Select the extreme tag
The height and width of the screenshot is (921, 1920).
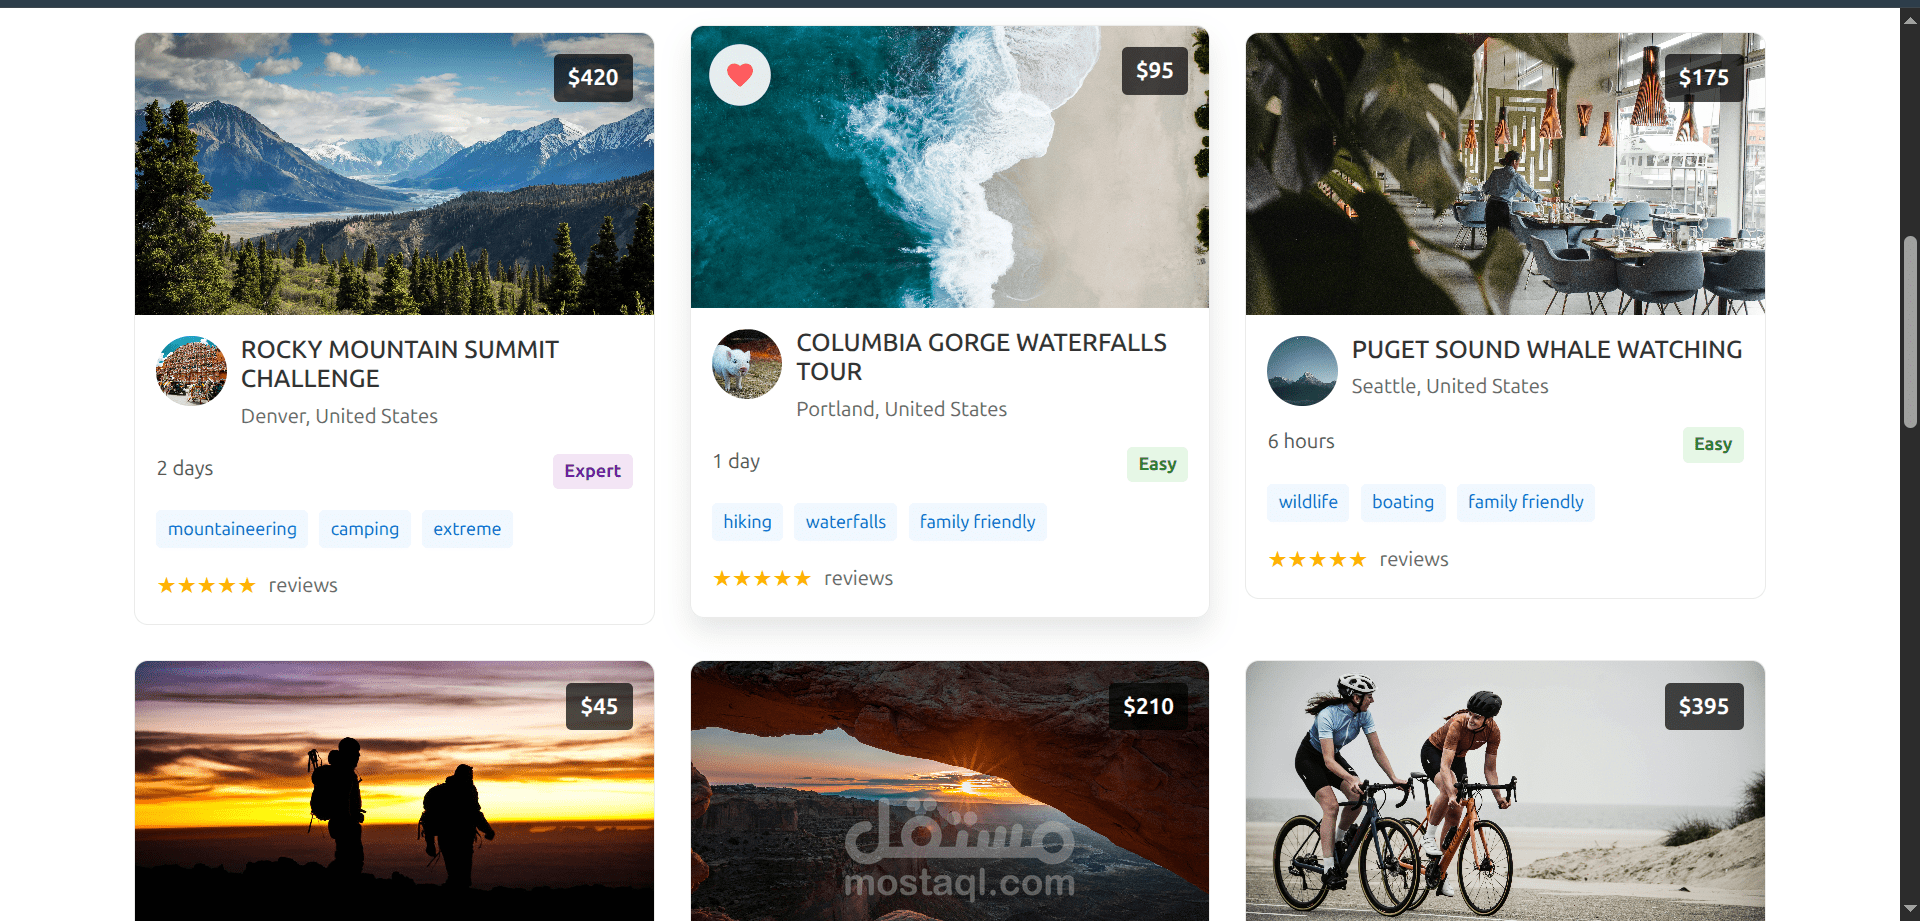[x=467, y=529]
